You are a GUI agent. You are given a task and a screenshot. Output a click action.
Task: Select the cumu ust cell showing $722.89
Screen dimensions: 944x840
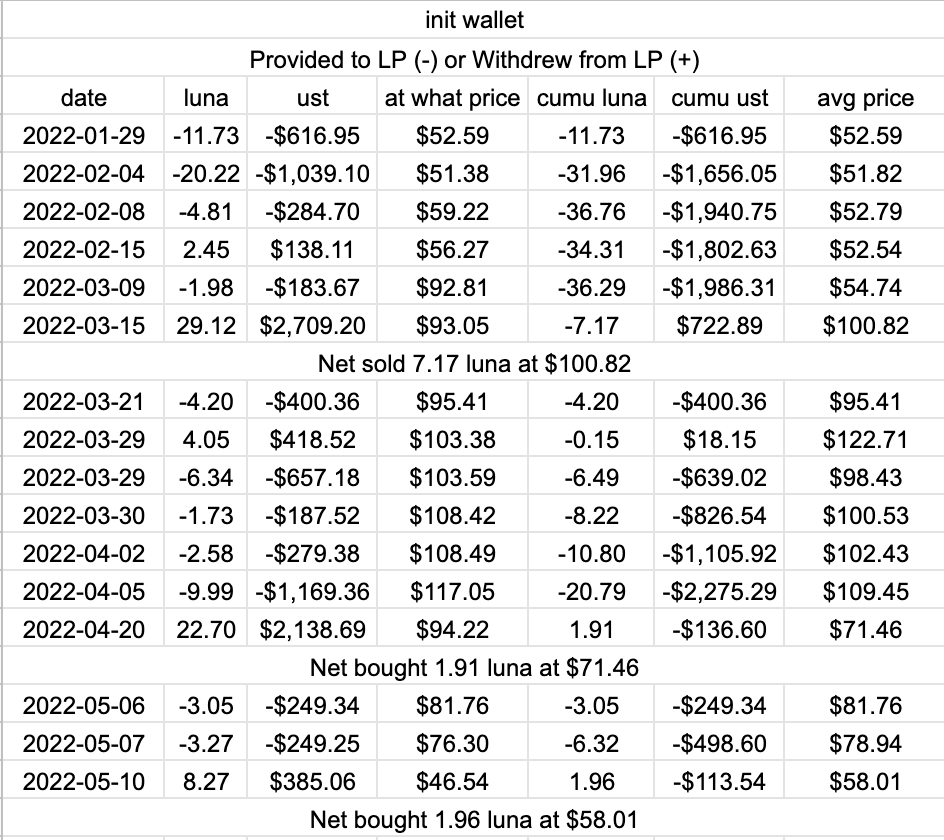(x=719, y=326)
